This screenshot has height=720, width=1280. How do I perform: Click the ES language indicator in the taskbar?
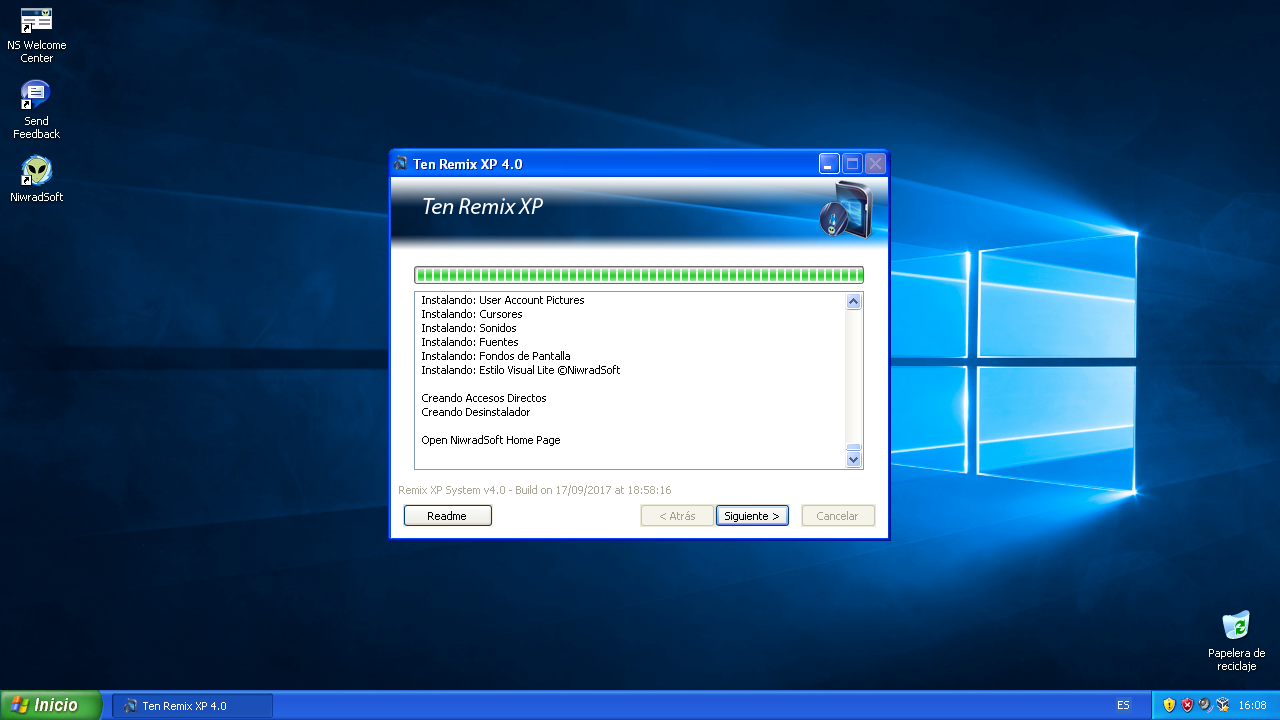[x=1122, y=704]
